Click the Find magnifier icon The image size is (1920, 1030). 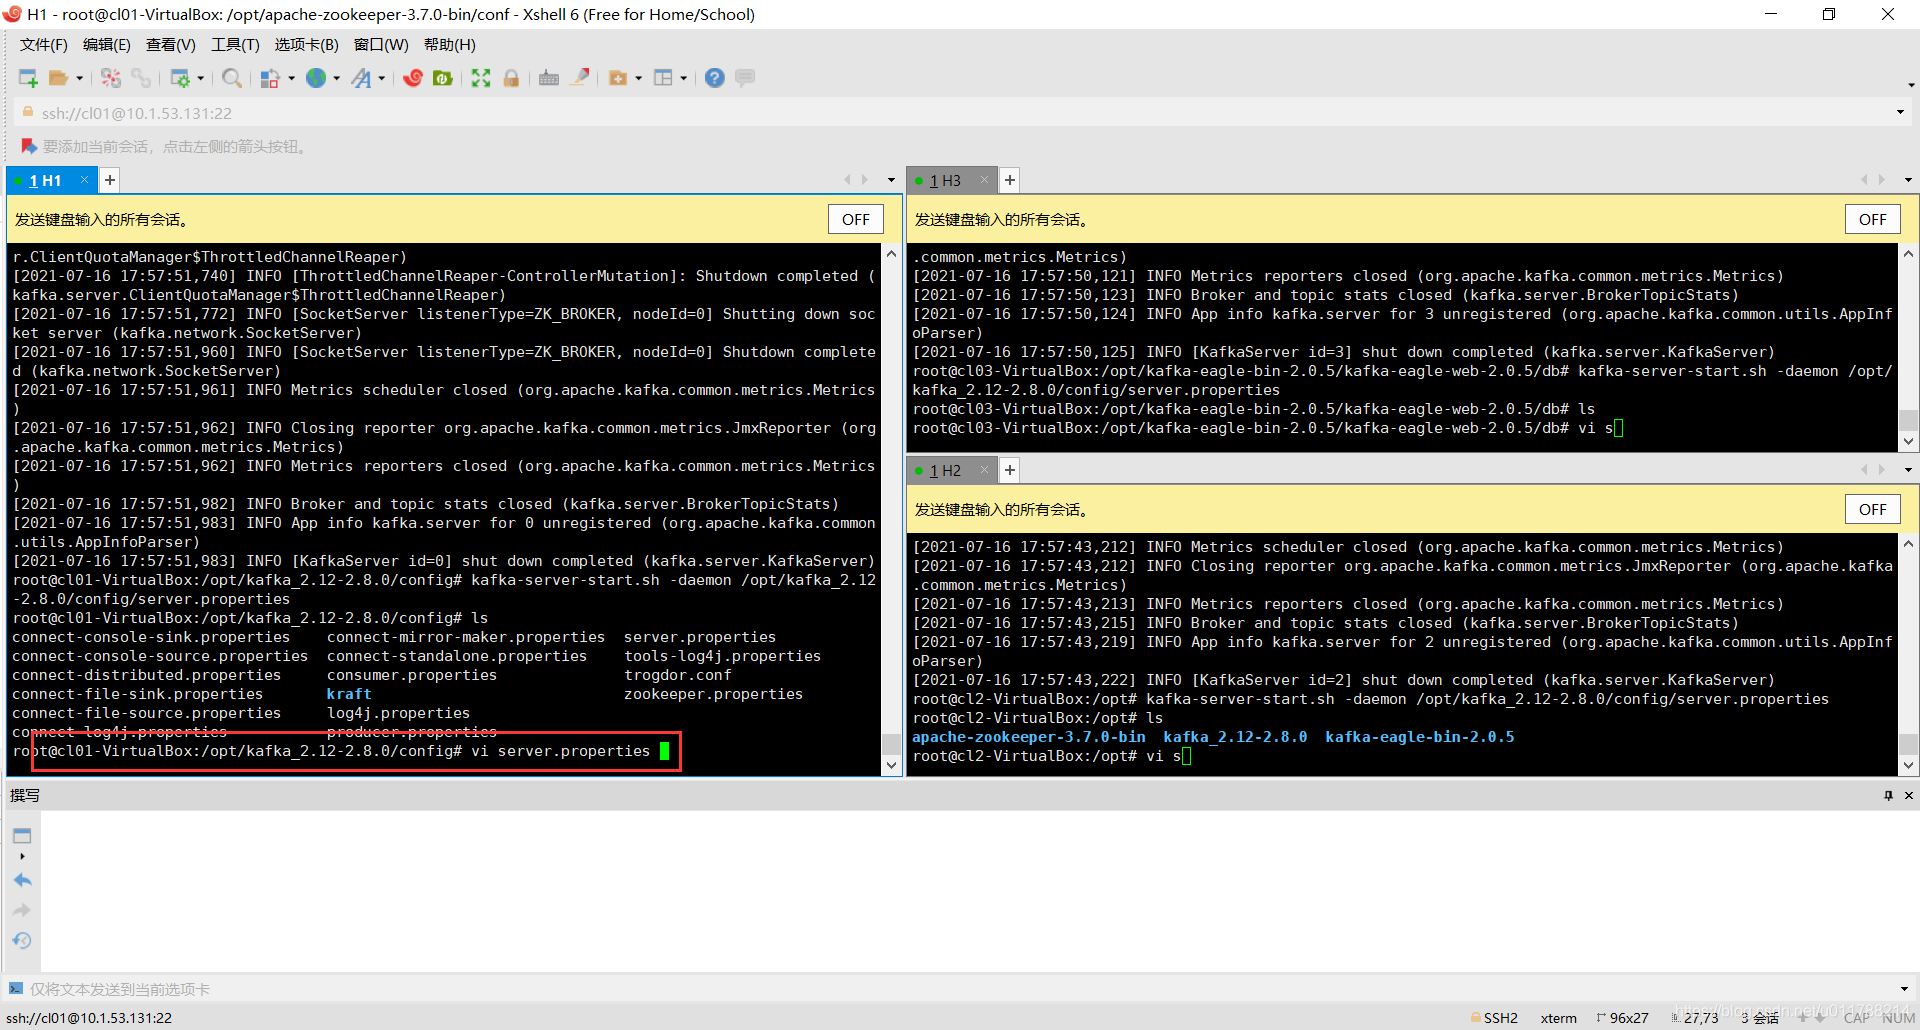point(232,78)
